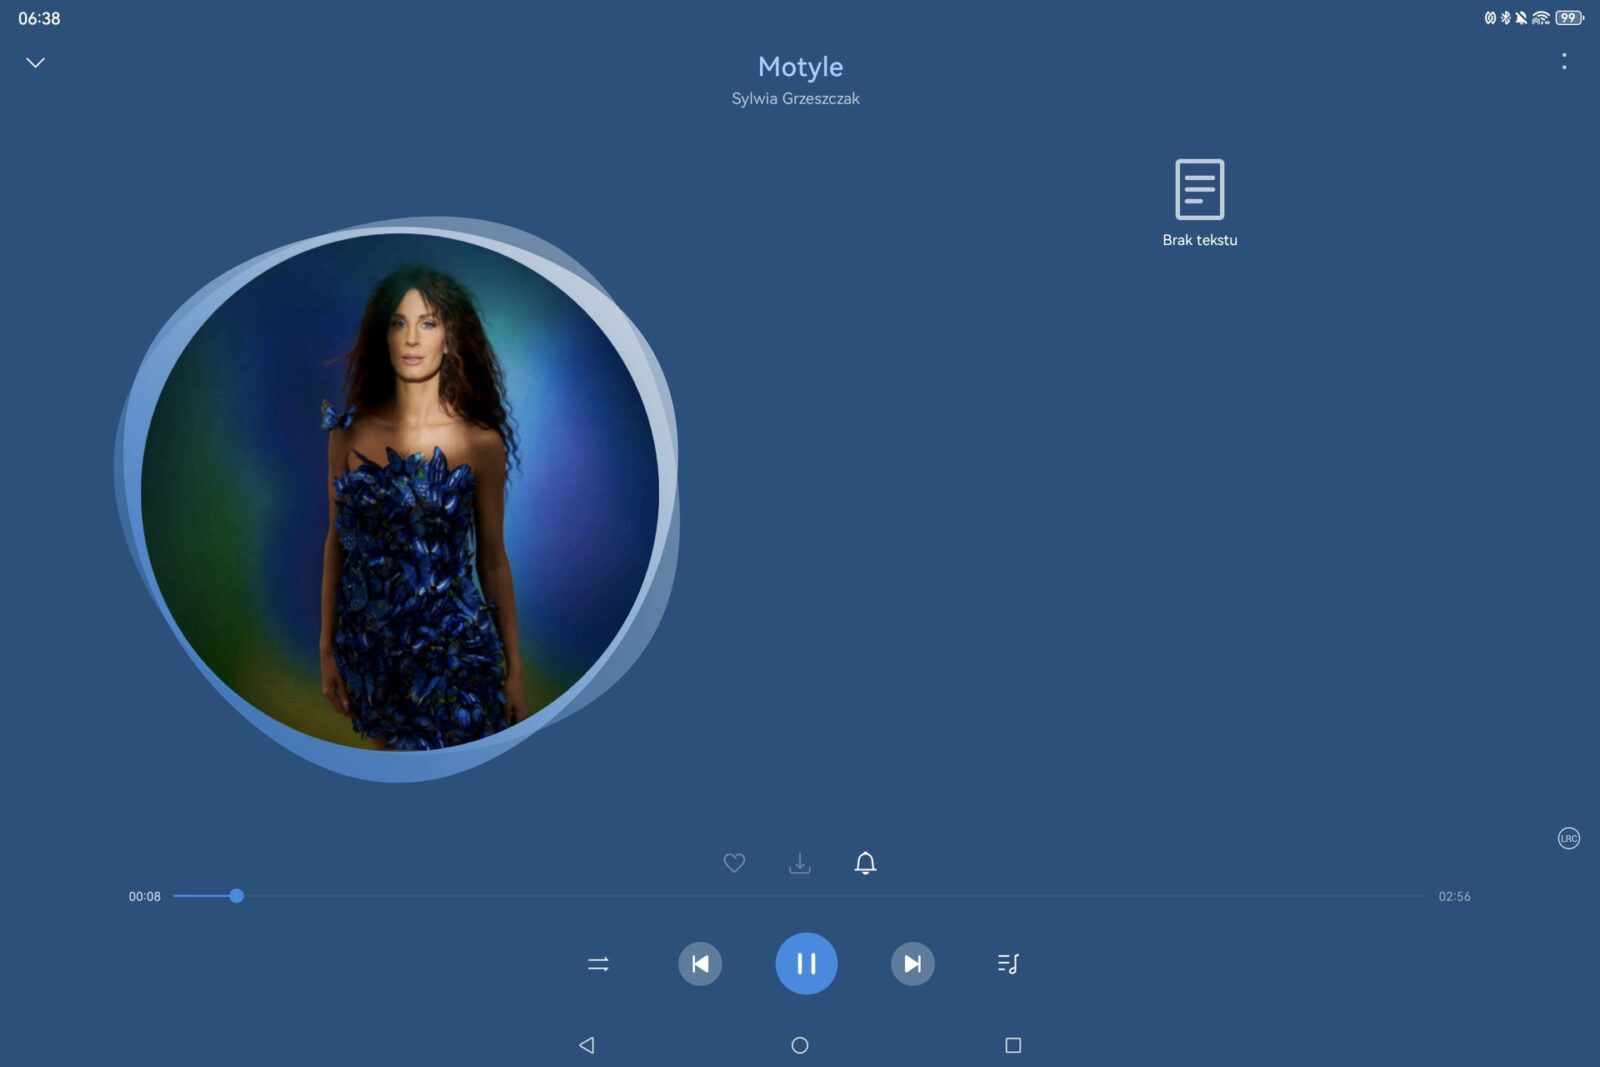Click the circular album cover art
1600x1067 pixels.
coord(400,492)
